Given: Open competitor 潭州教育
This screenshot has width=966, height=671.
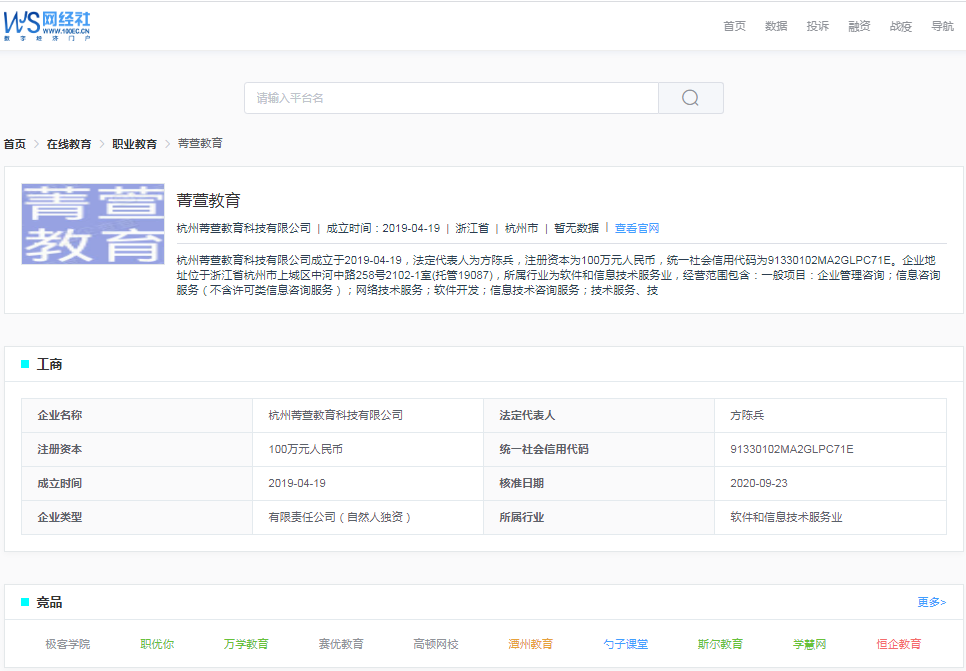Looking at the screenshot, I should (530, 644).
